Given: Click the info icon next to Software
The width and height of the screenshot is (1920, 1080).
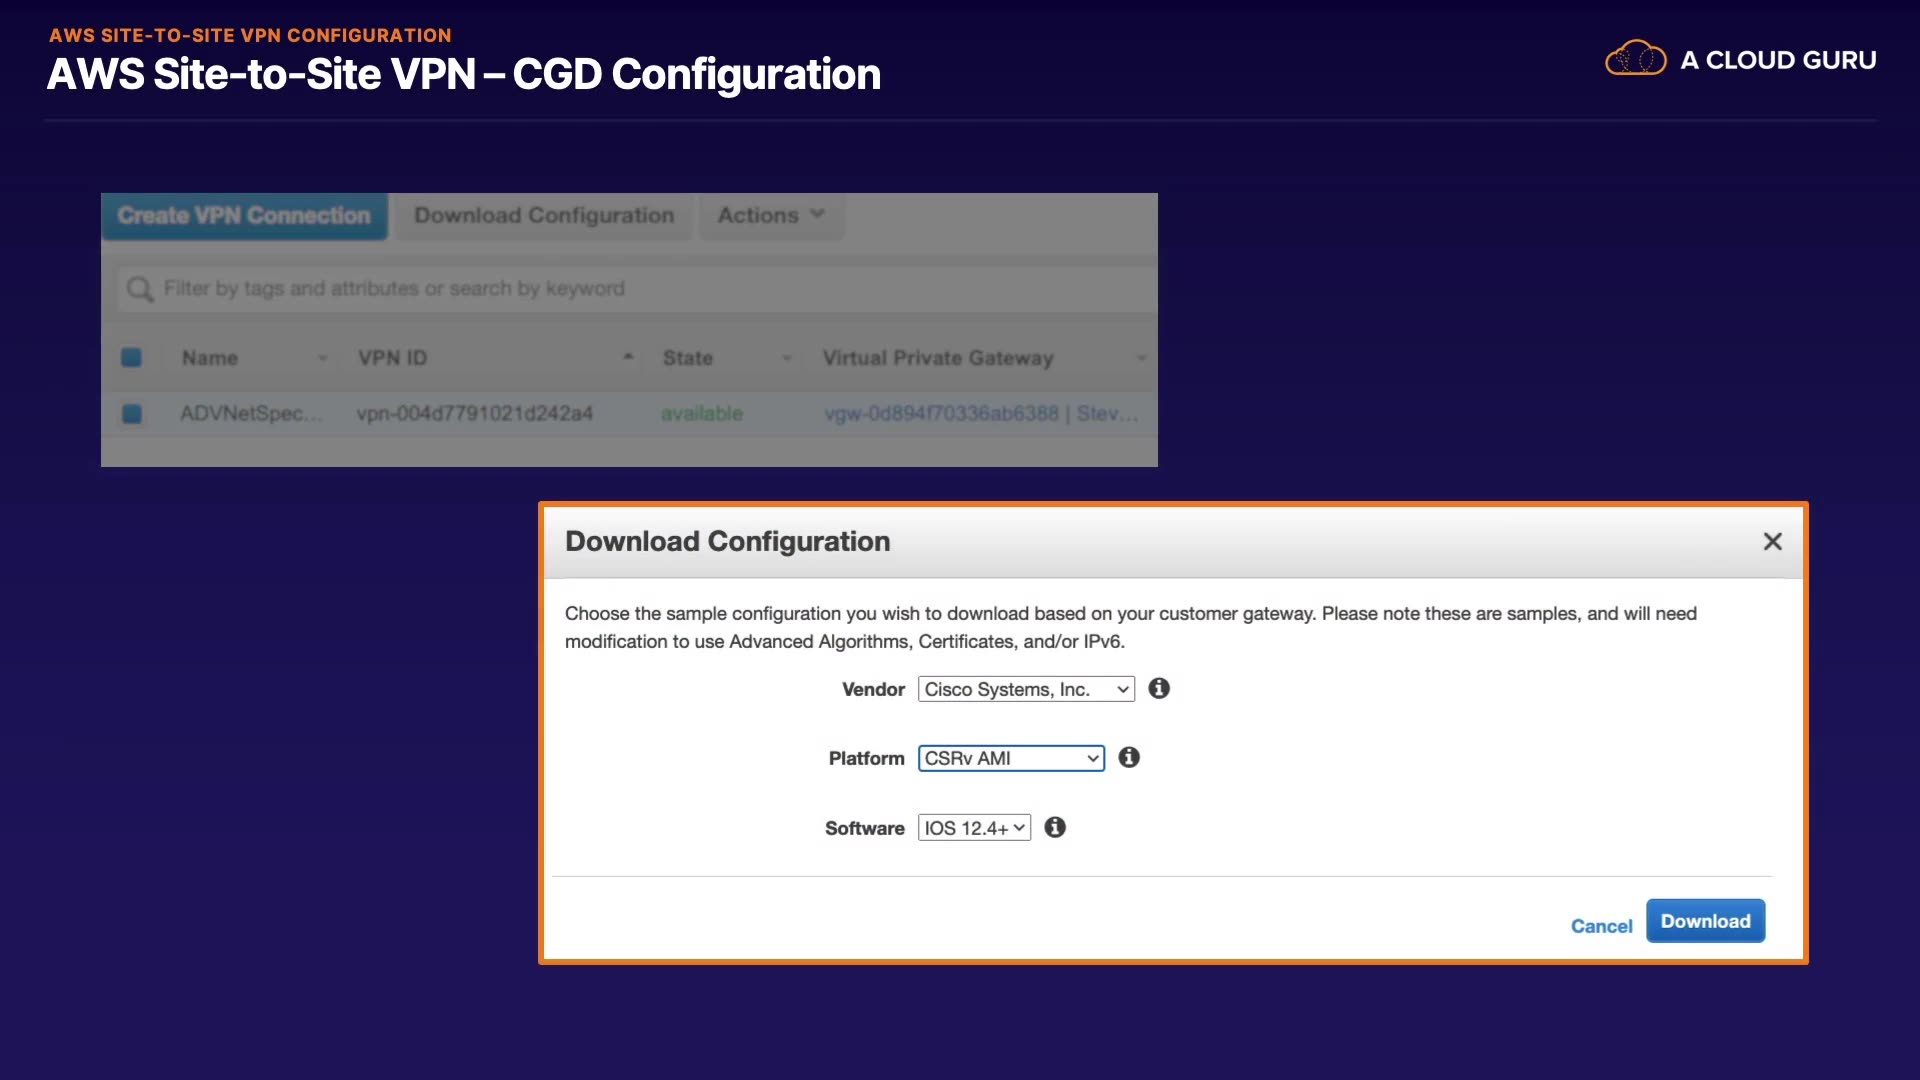Looking at the screenshot, I should [x=1055, y=827].
